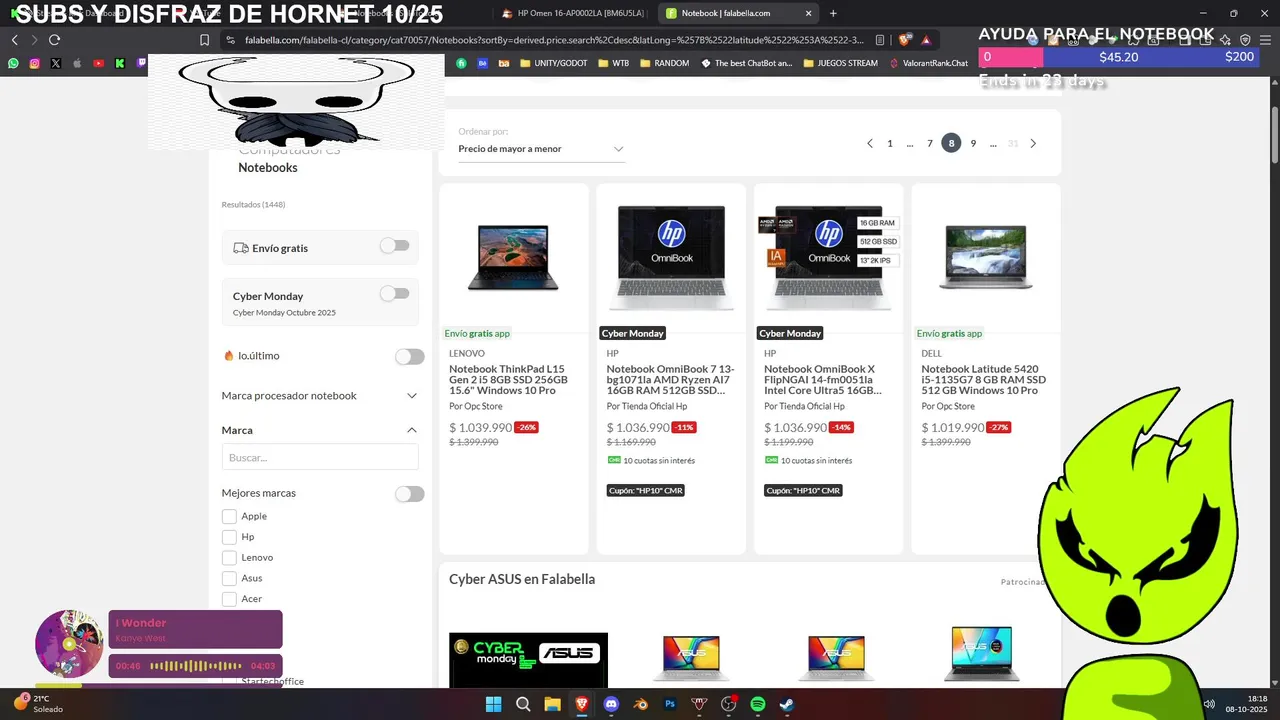The width and height of the screenshot is (1280, 720).
Task: Open the WhatsApp bookmark icon
Action: 13,63
